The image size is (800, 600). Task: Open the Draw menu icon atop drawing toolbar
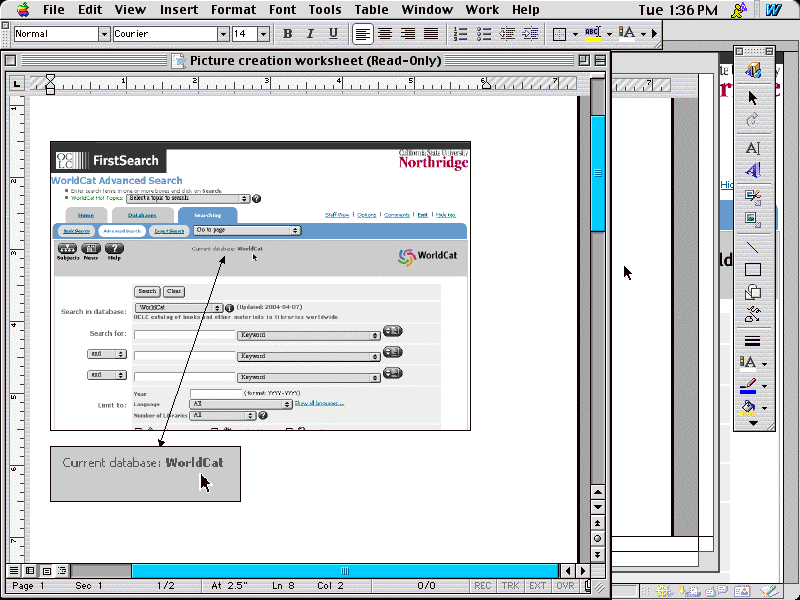(x=753, y=70)
